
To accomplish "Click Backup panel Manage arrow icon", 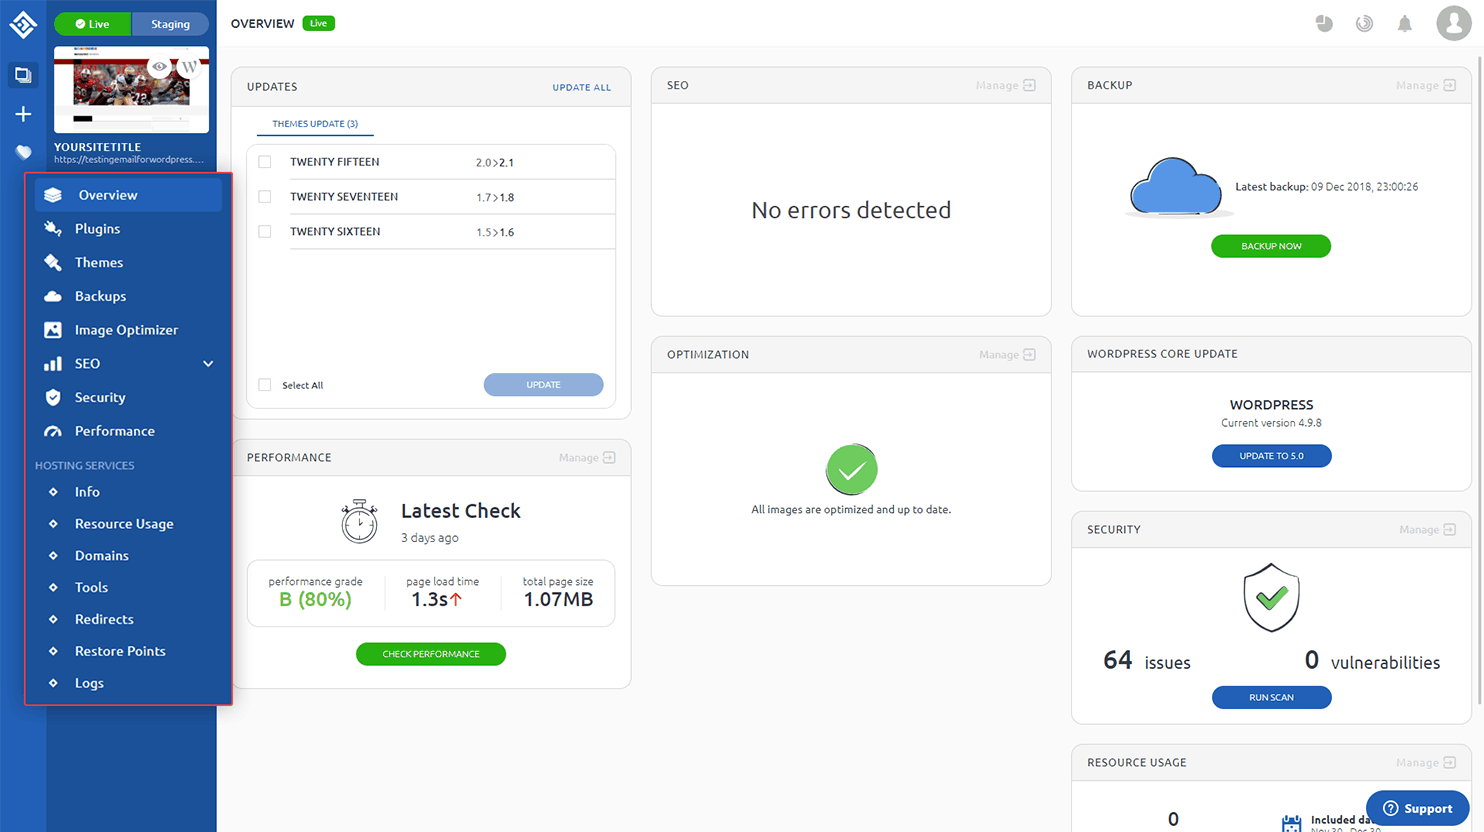I will [1449, 85].
